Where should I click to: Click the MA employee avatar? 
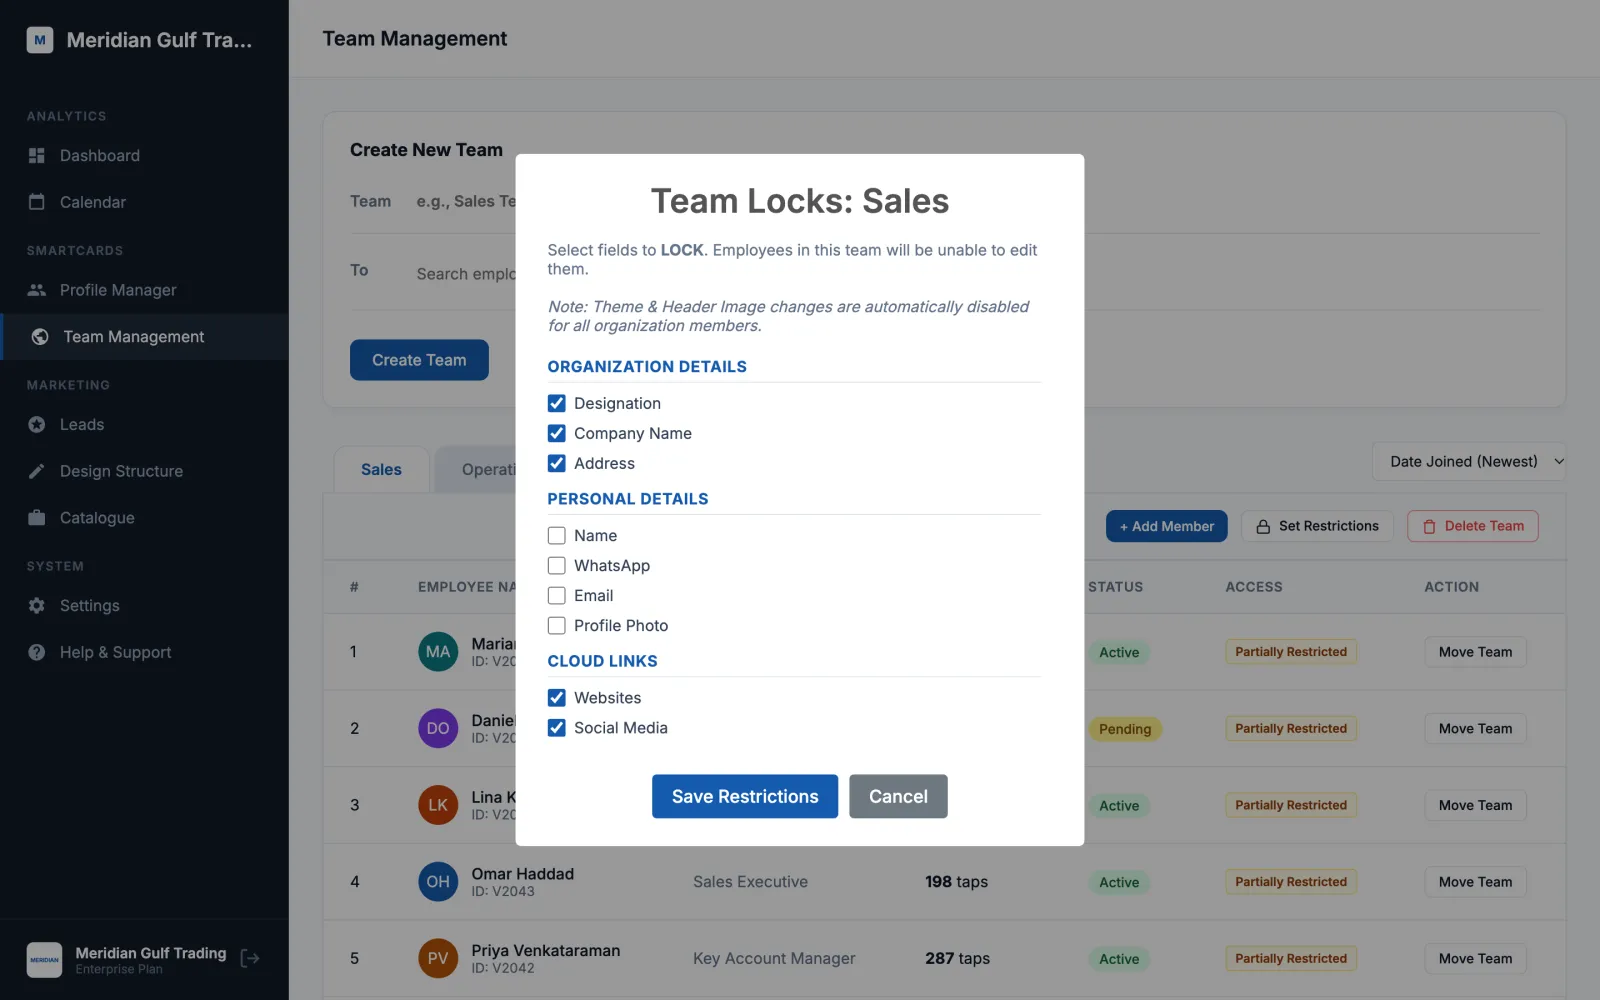coord(438,652)
